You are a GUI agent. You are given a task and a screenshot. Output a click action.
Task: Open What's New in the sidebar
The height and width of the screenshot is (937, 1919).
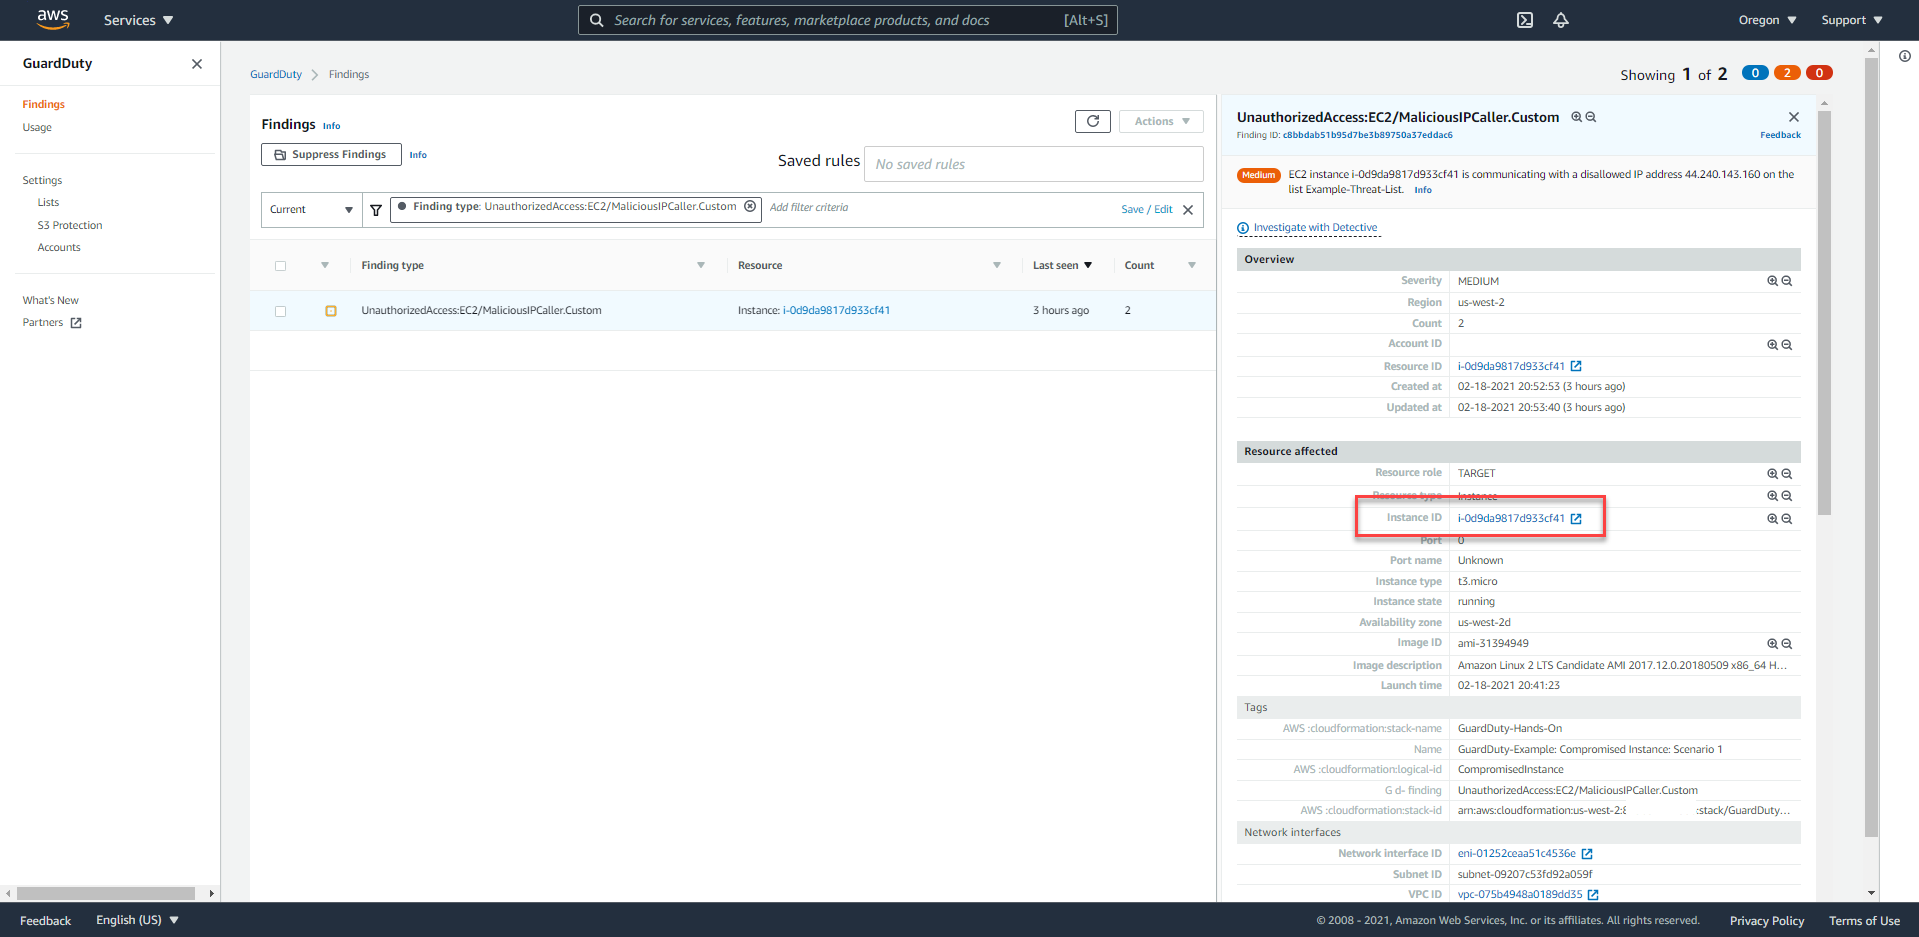[x=50, y=300]
